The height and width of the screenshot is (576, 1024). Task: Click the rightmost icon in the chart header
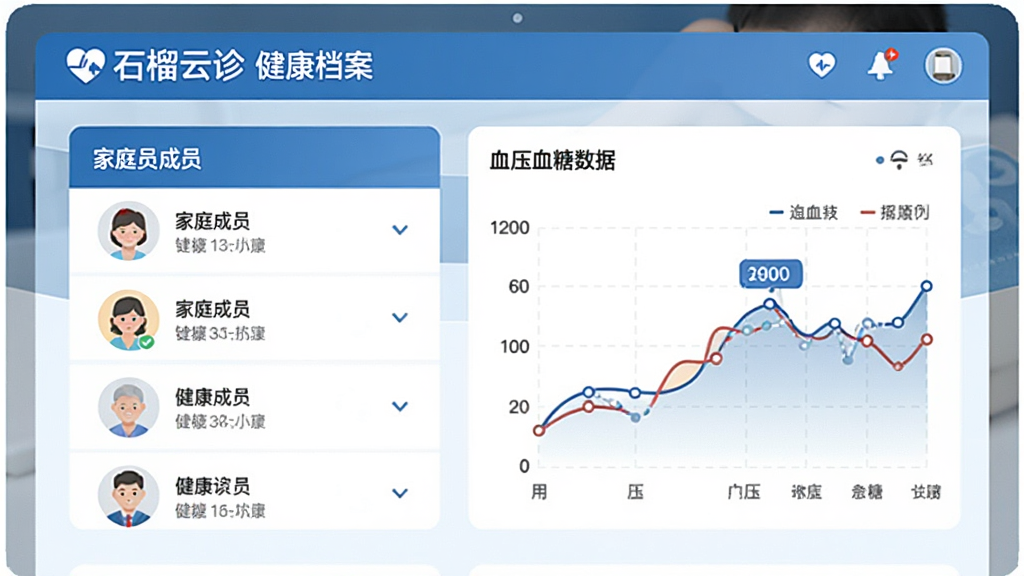pyautogui.click(x=925, y=159)
